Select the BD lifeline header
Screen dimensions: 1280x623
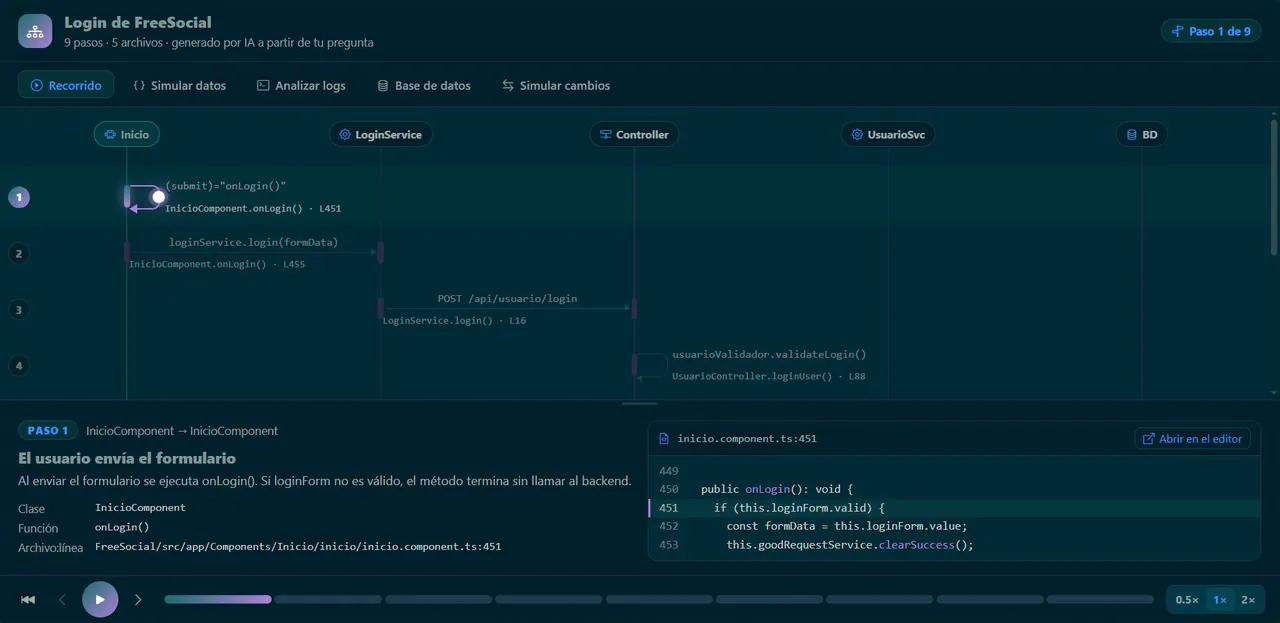click(x=1142, y=134)
